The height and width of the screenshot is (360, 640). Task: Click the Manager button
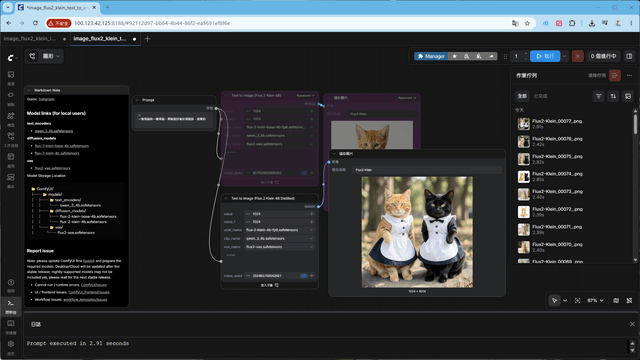(431, 56)
